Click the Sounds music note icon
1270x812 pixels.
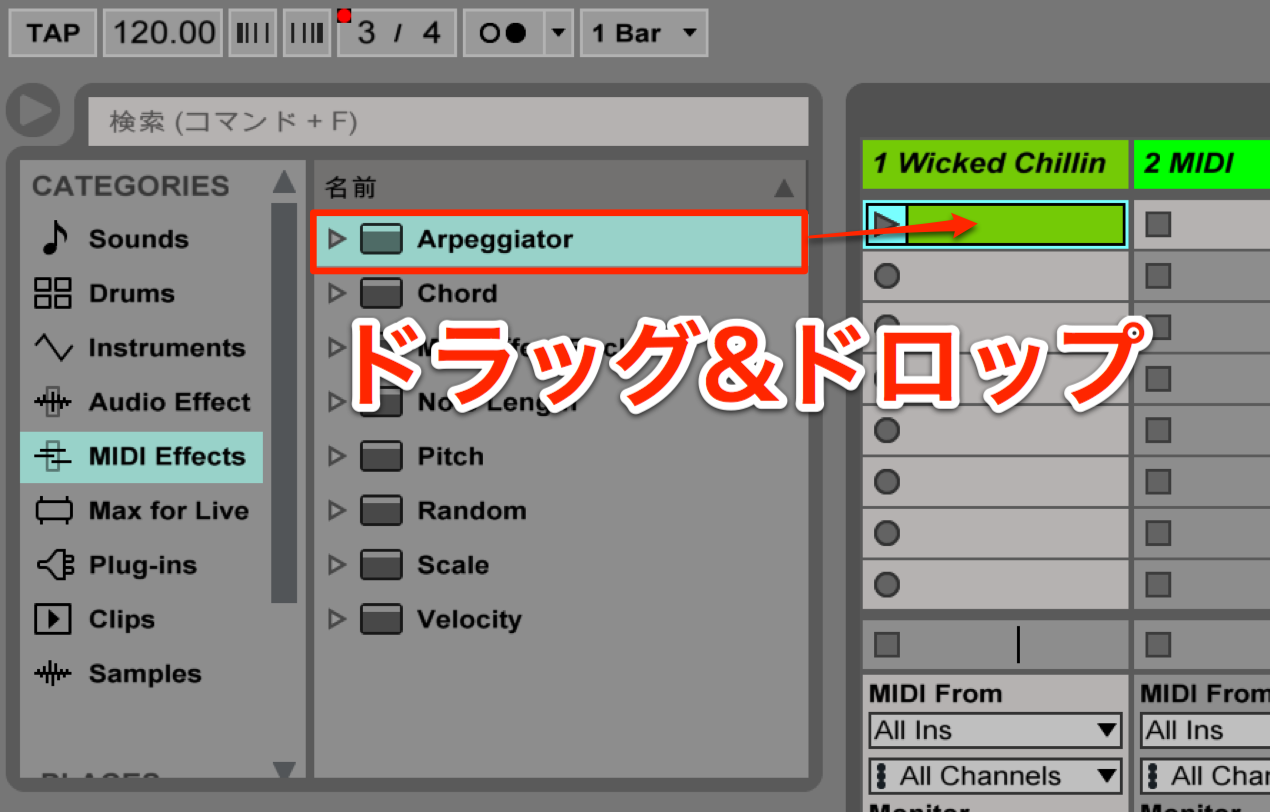[x=54, y=238]
